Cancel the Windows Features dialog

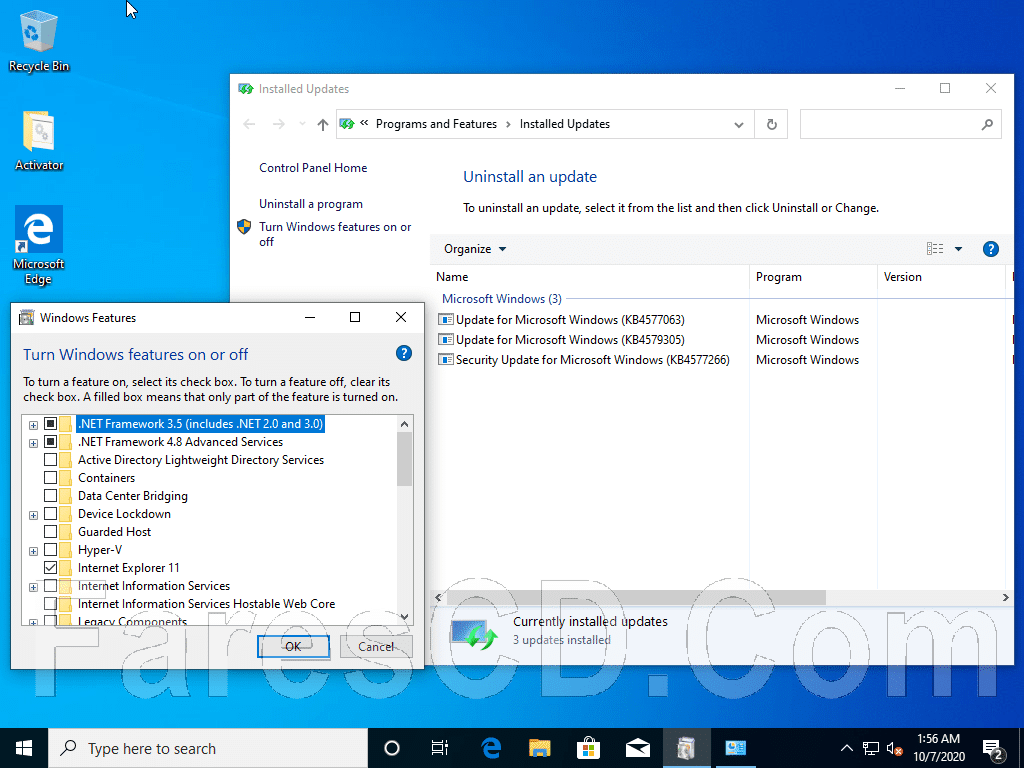coord(376,647)
